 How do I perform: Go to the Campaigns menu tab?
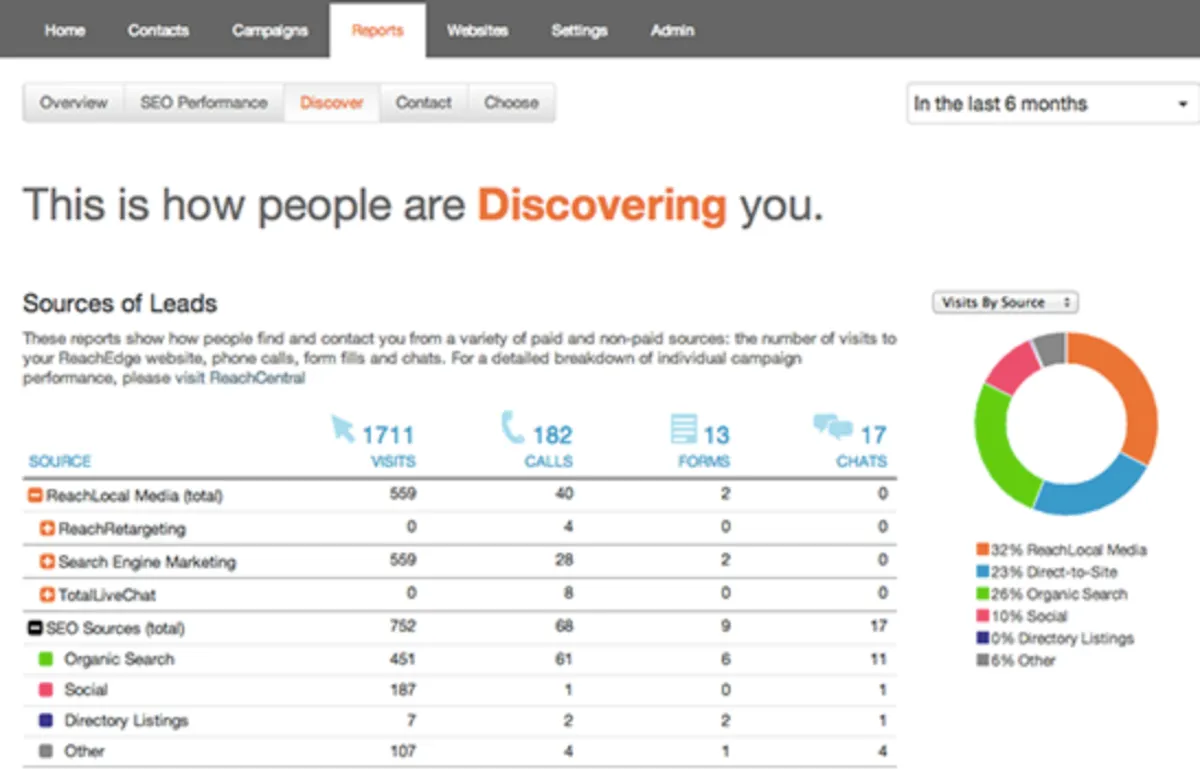pos(270,30)
